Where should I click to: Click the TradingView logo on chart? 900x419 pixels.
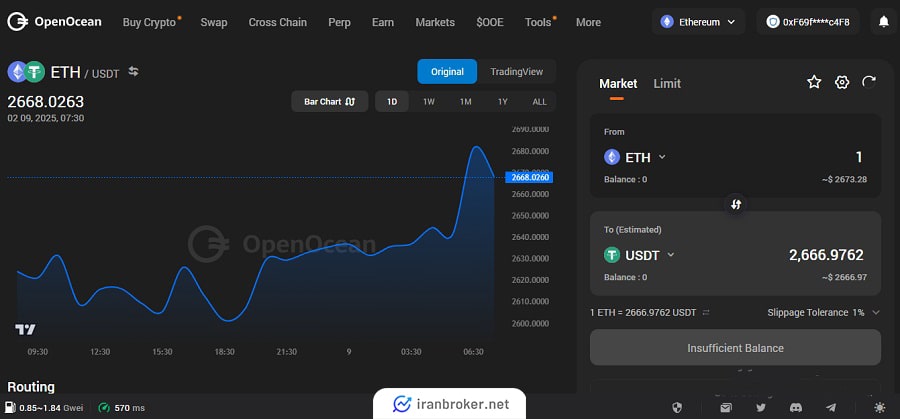click(x=25, y=329)
